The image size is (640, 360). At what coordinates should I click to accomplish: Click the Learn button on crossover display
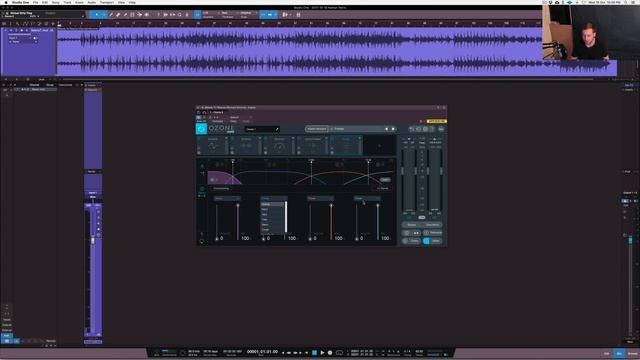pos(385,180)
